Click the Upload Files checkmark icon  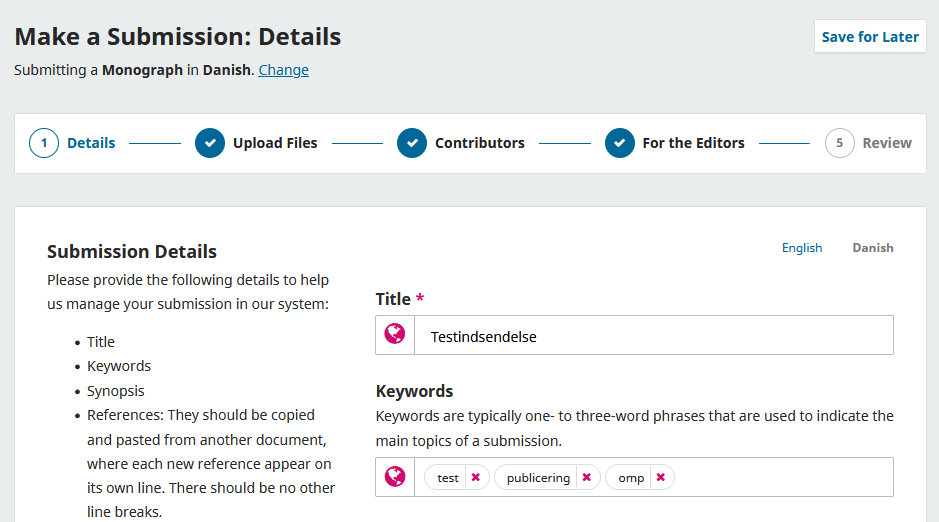(x=210, y=143)
